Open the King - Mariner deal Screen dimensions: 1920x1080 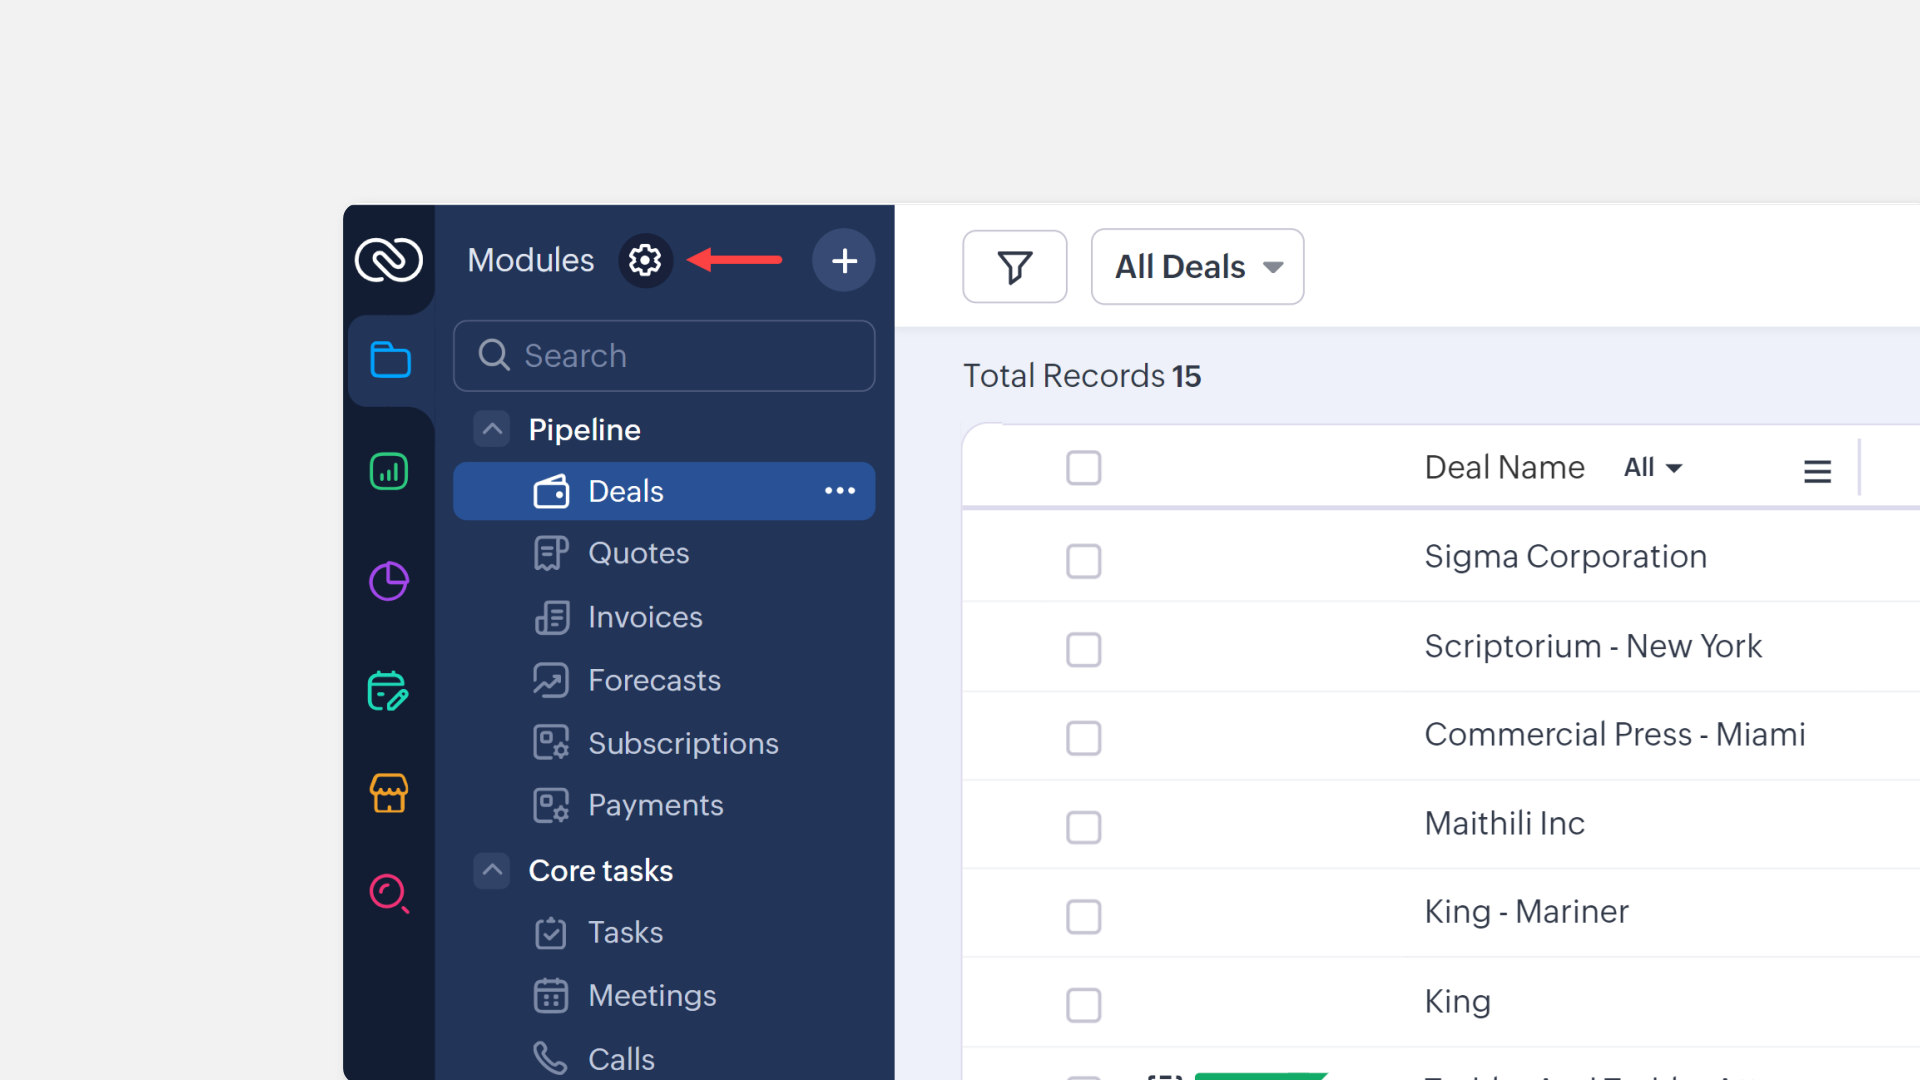coord(1526,912)
